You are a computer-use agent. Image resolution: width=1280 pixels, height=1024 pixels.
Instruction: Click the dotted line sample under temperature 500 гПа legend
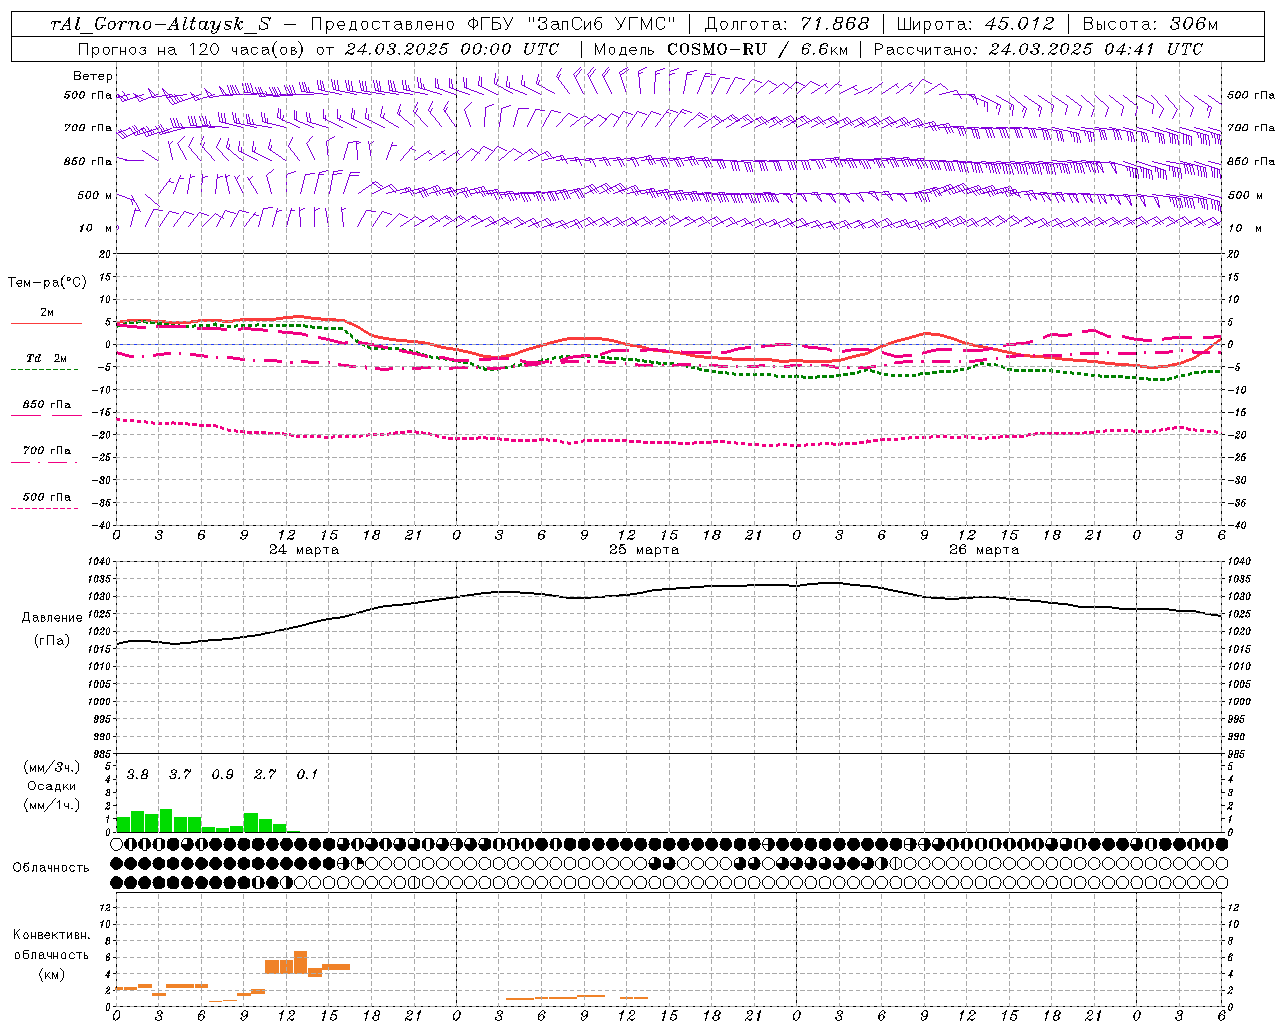(44, 508)
